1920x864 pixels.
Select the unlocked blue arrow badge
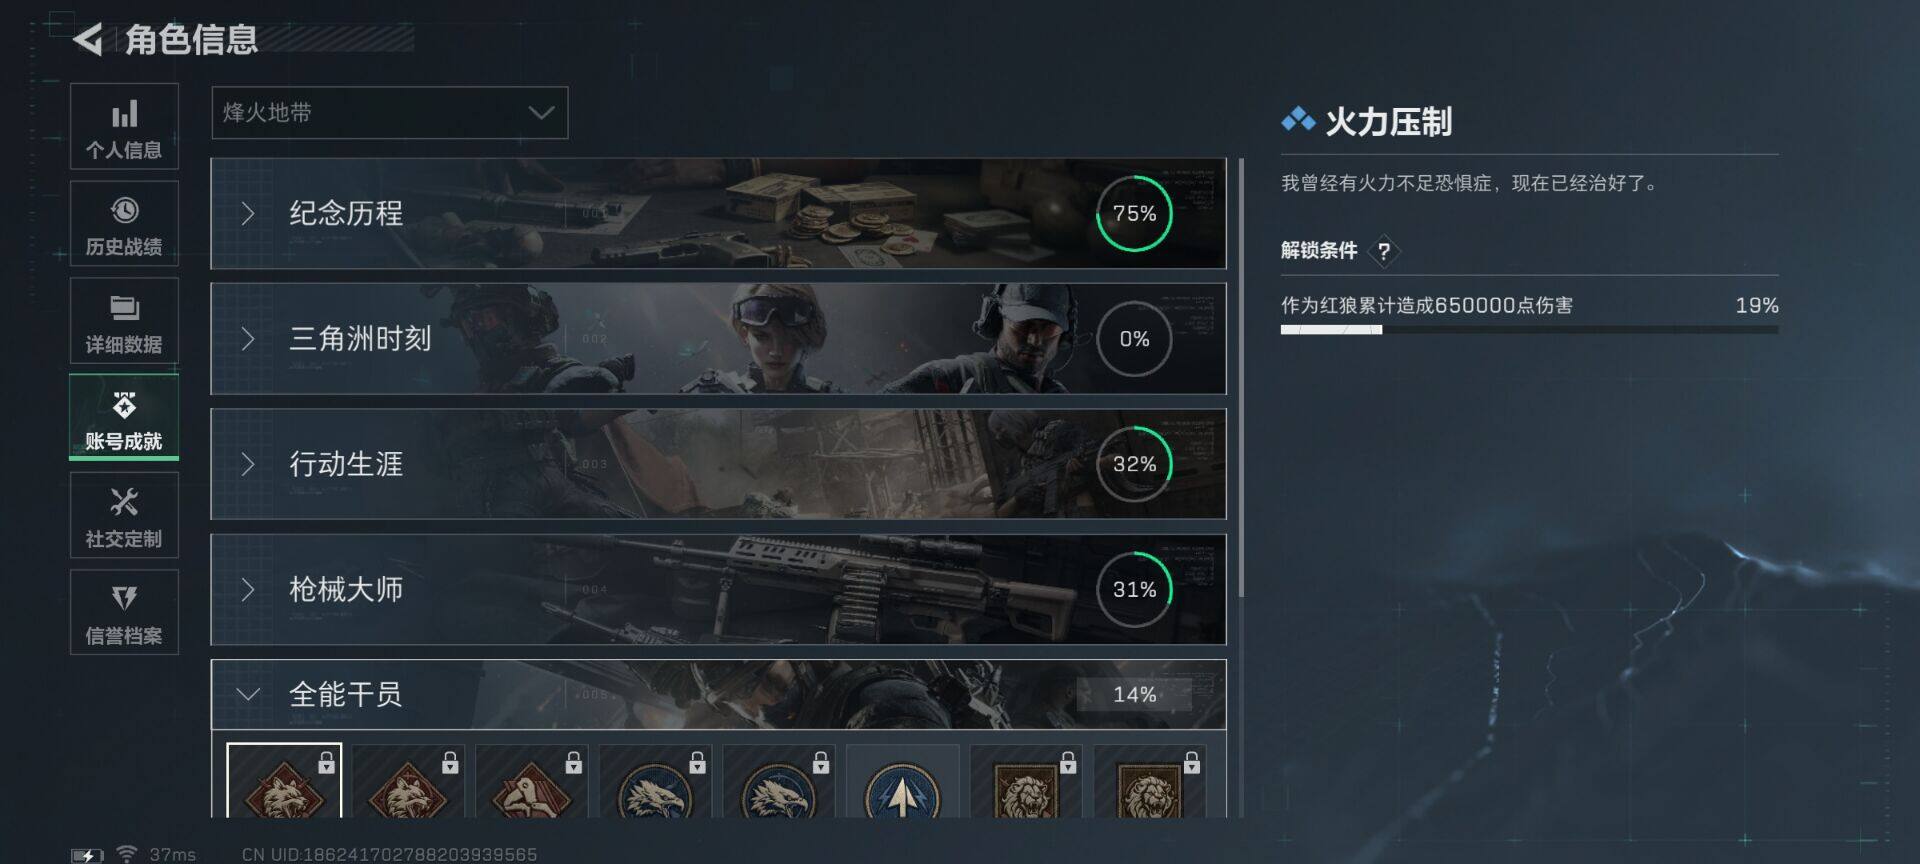click(x=902, y=781)
